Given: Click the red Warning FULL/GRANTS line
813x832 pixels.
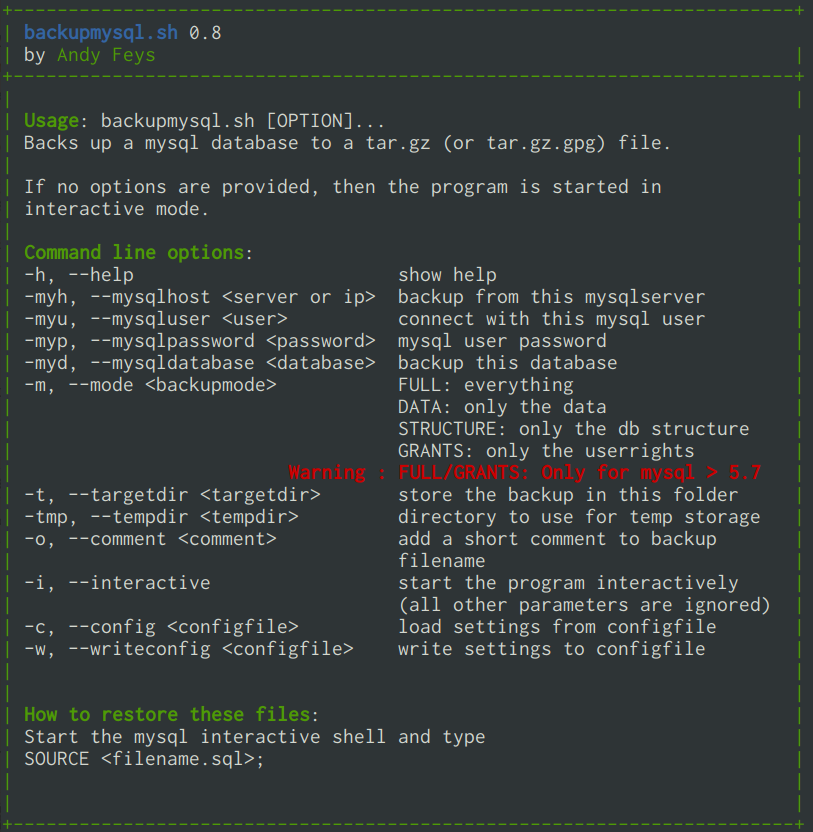Looking at the screenshot, I should (x=525, y=472).
